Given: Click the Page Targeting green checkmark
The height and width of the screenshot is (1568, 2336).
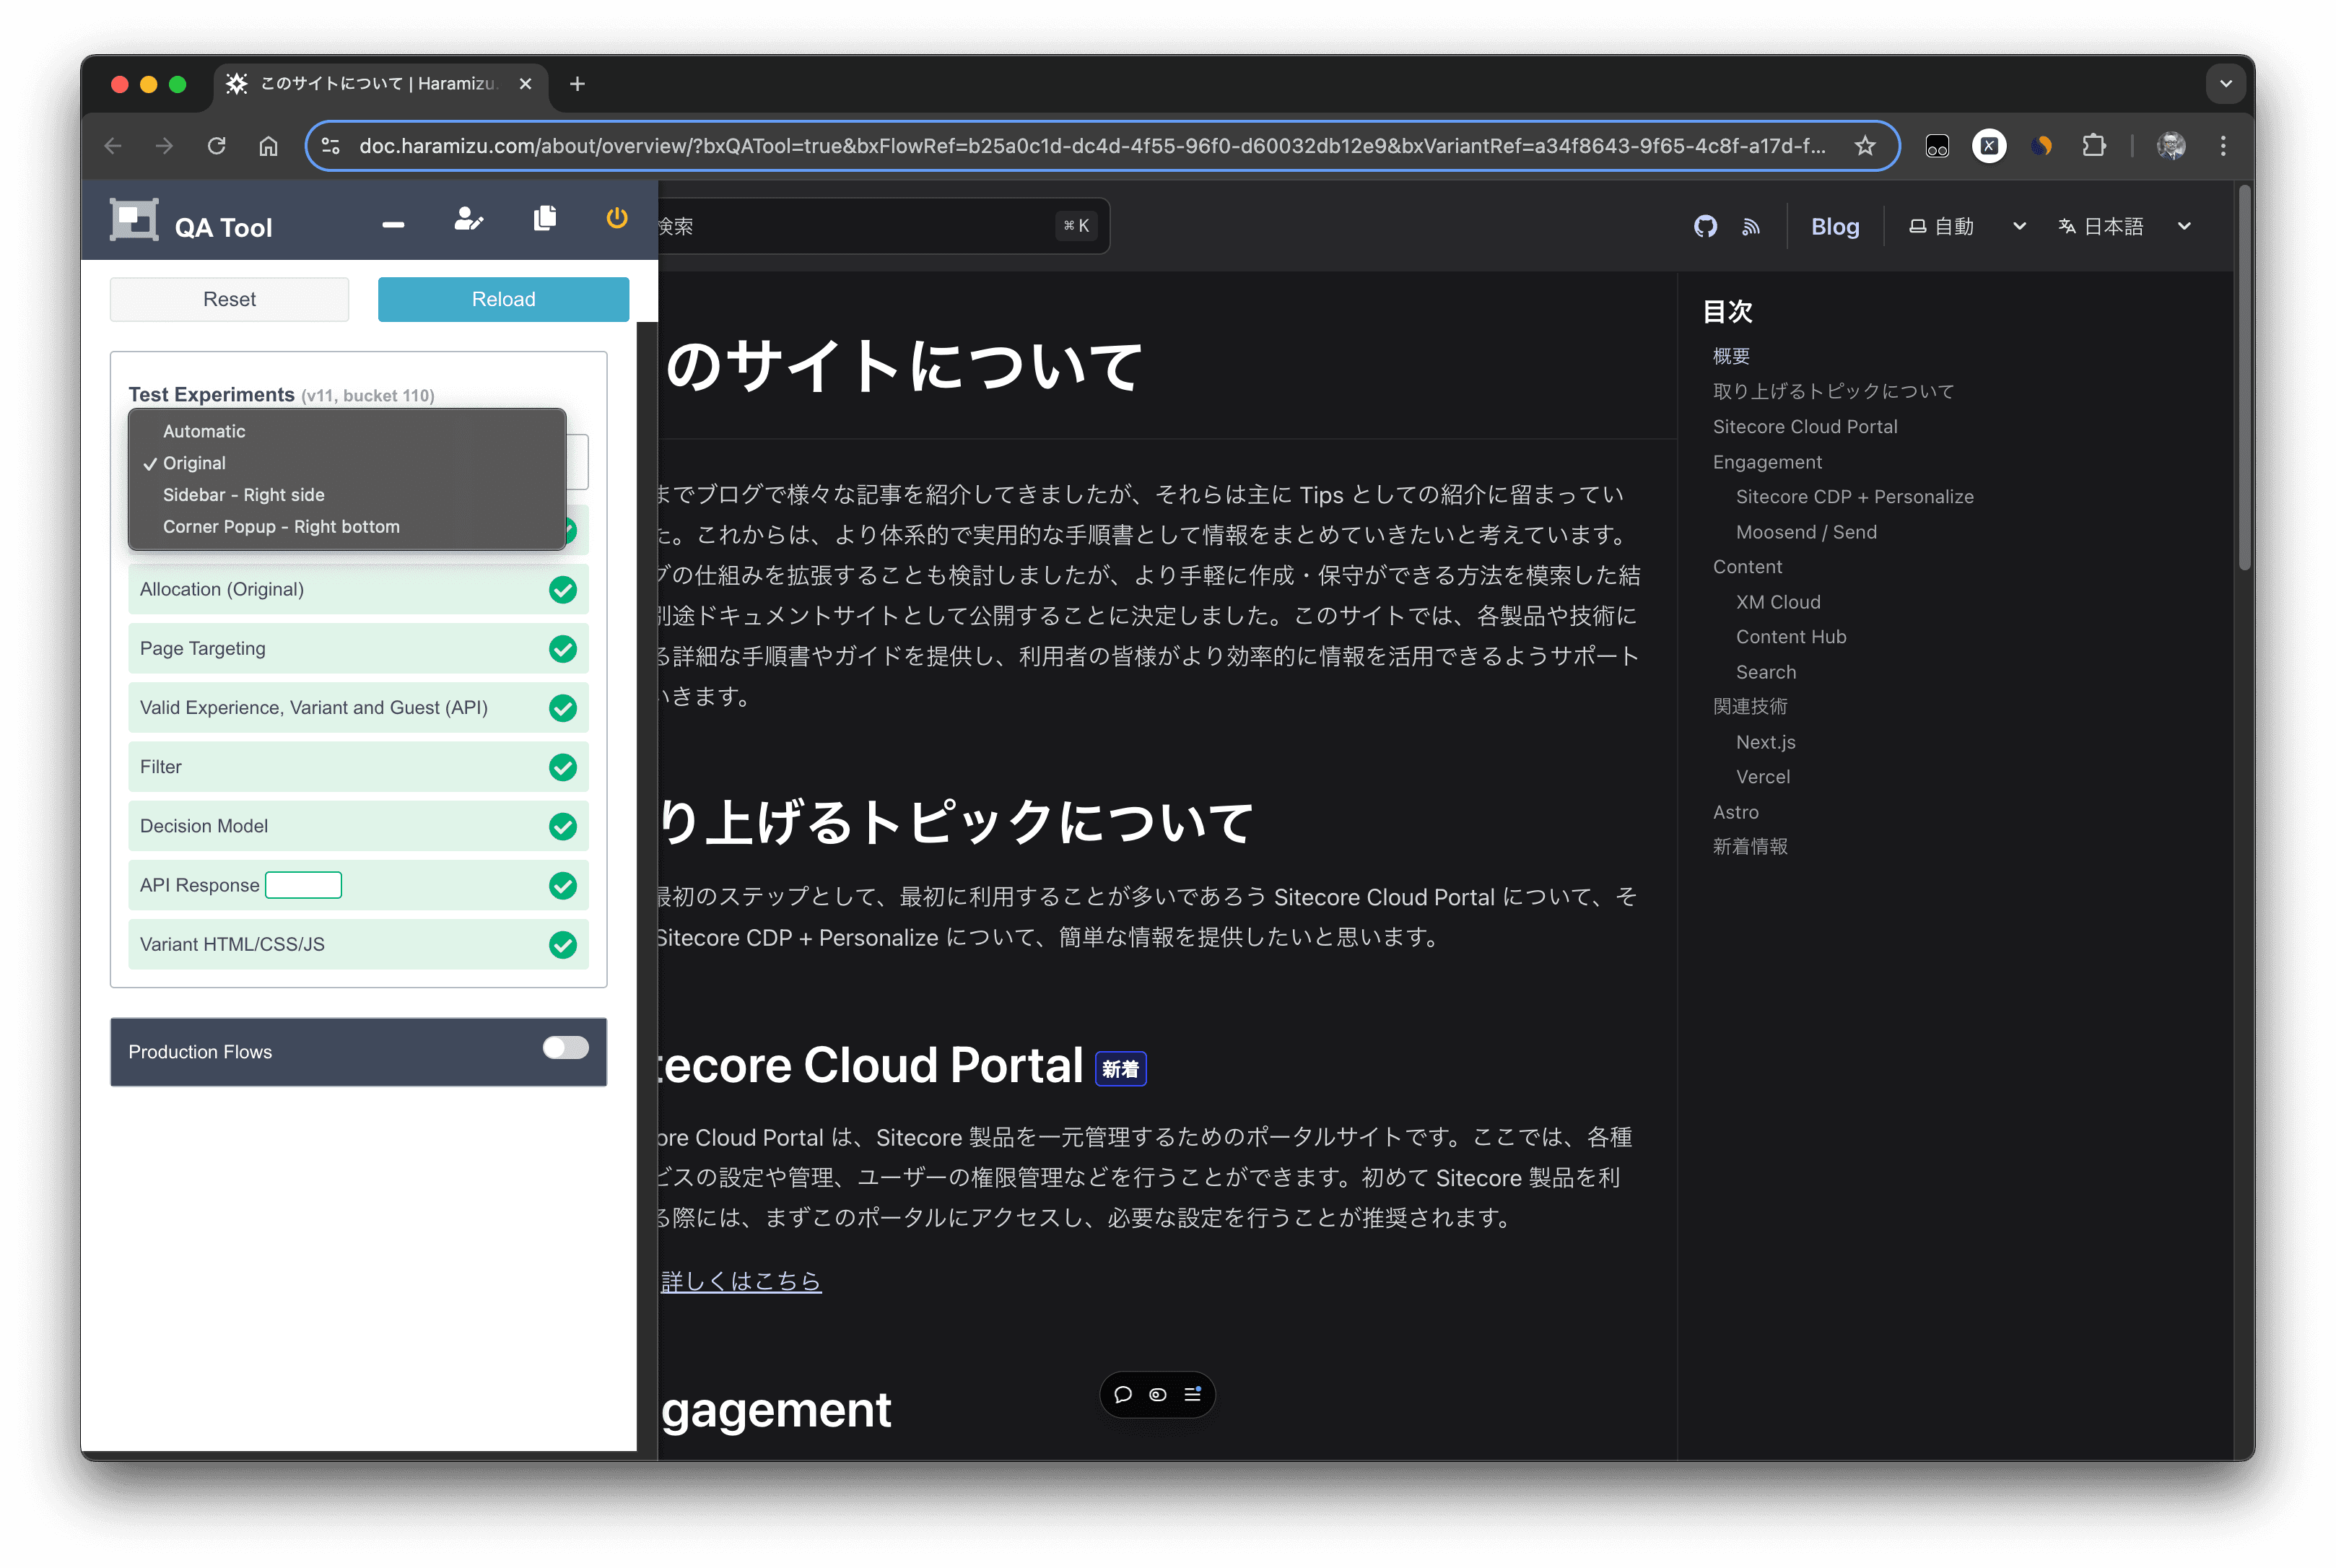Looking at the screenshot, I should point(563,649).
